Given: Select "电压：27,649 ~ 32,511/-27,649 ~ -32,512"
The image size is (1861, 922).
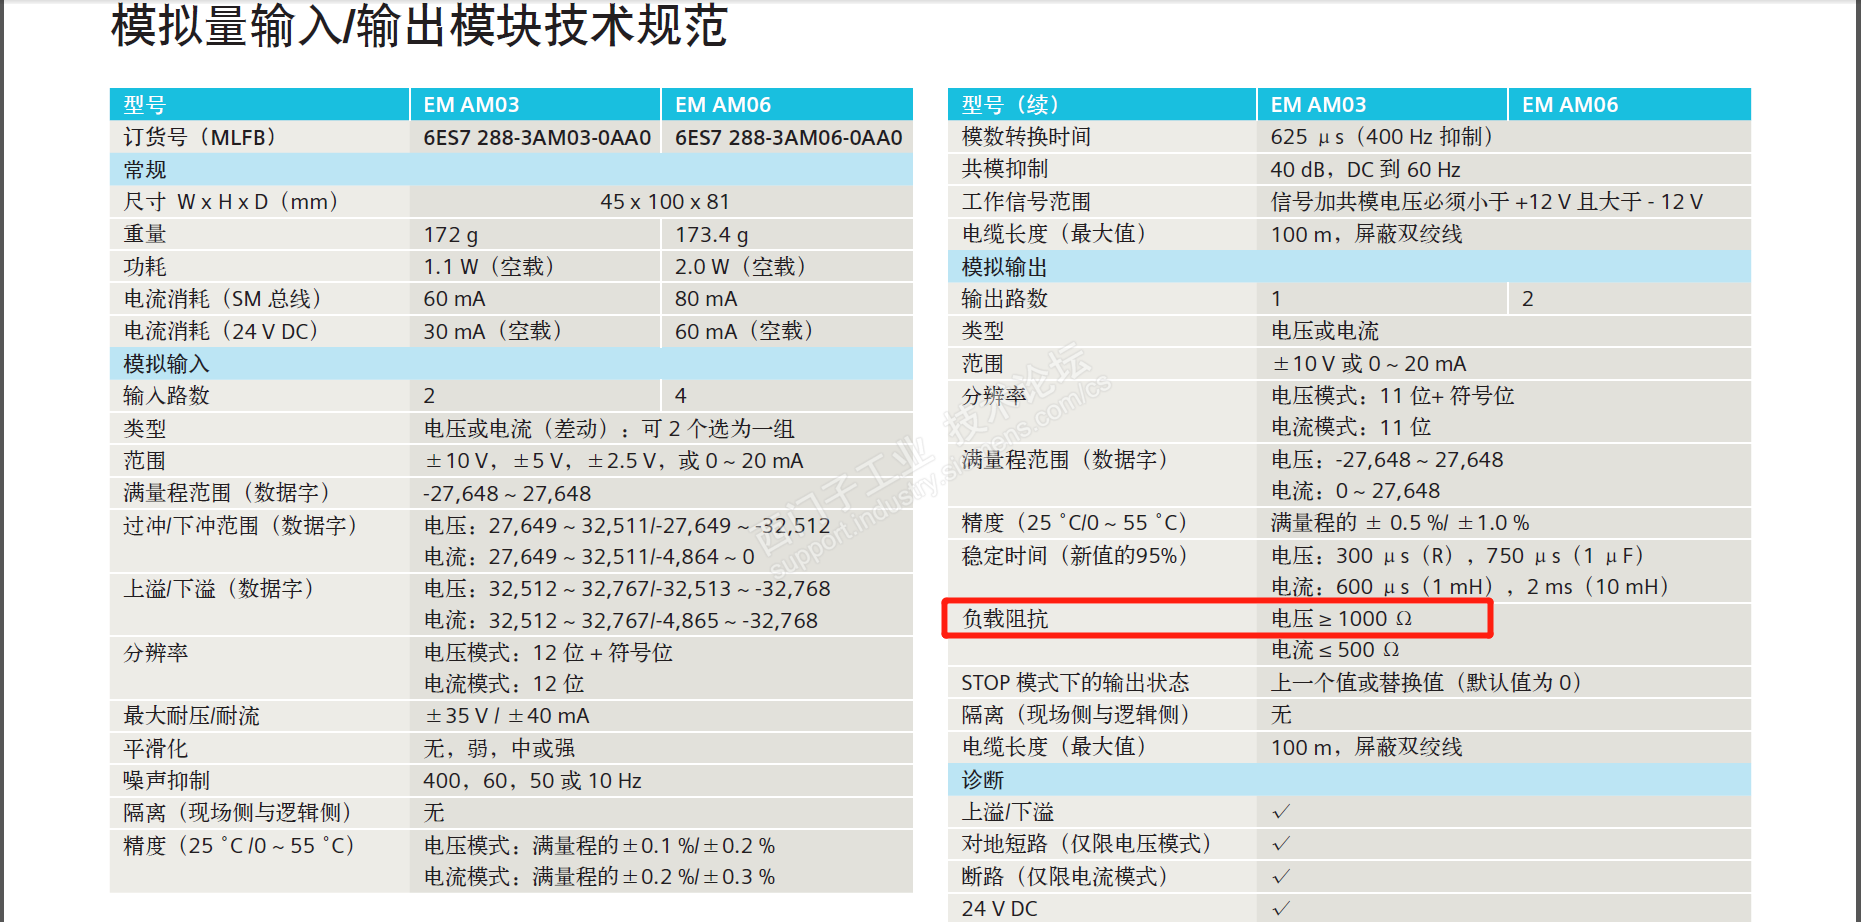Looking at the screenshot, I should [627, 526].
